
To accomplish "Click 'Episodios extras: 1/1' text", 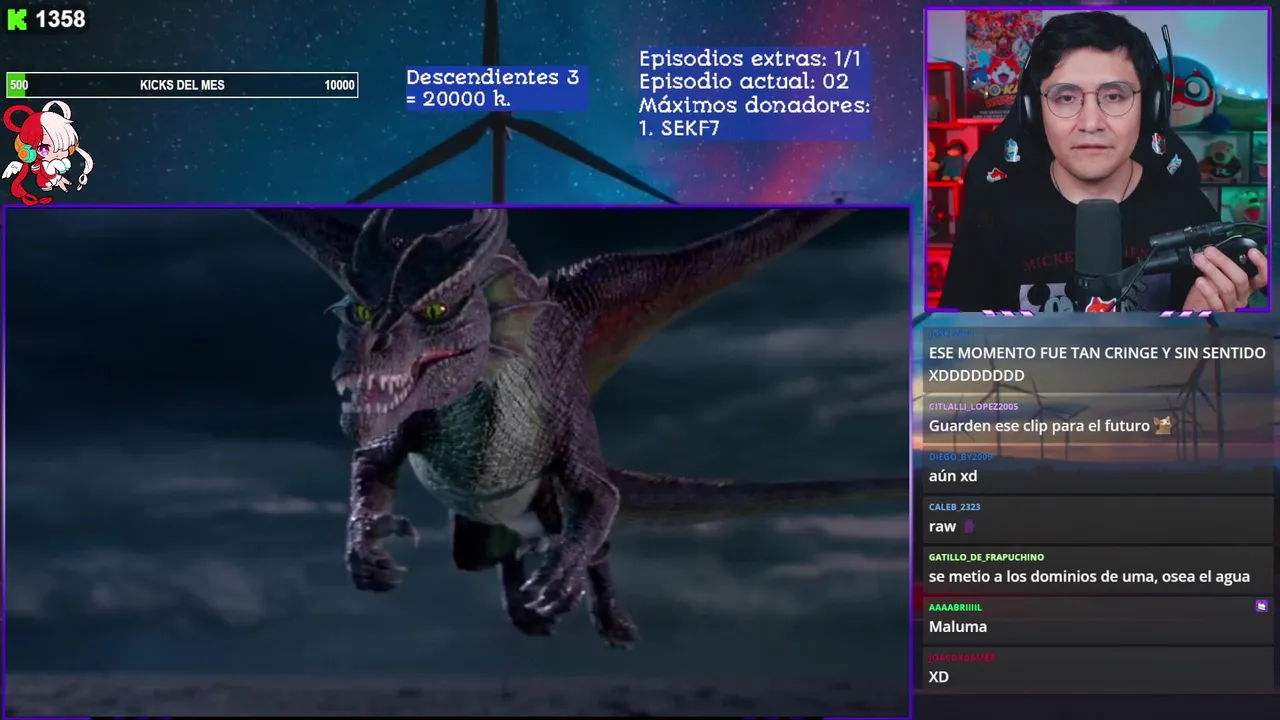I will tap(749, 58).
